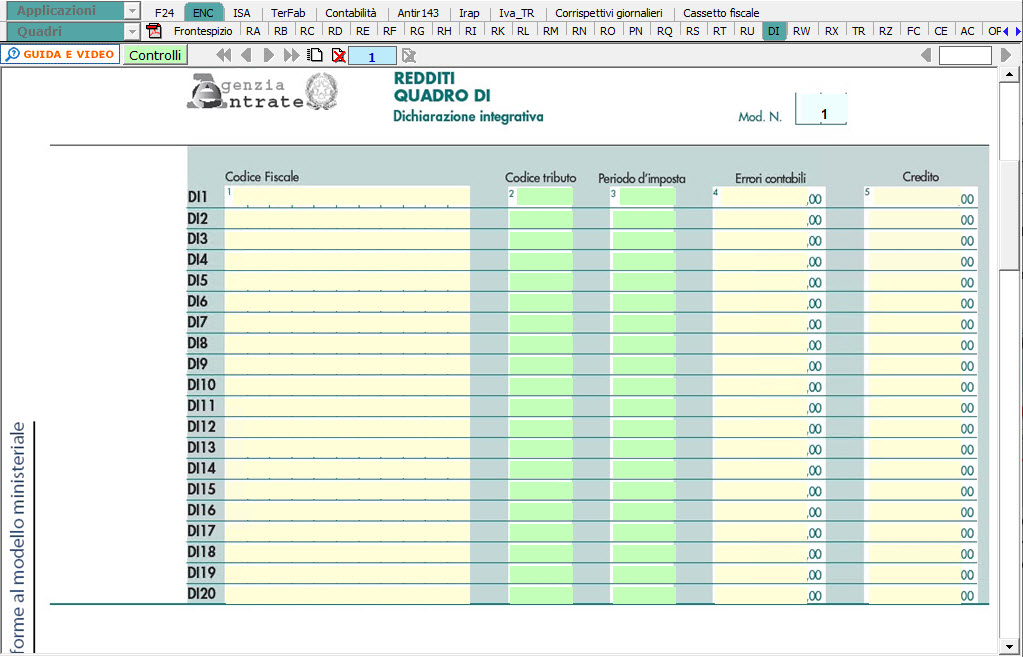This screenshot has width=1023, height=657.
Task: Click the DI12 Codice tributo field
Action: [x=540, y=427]
